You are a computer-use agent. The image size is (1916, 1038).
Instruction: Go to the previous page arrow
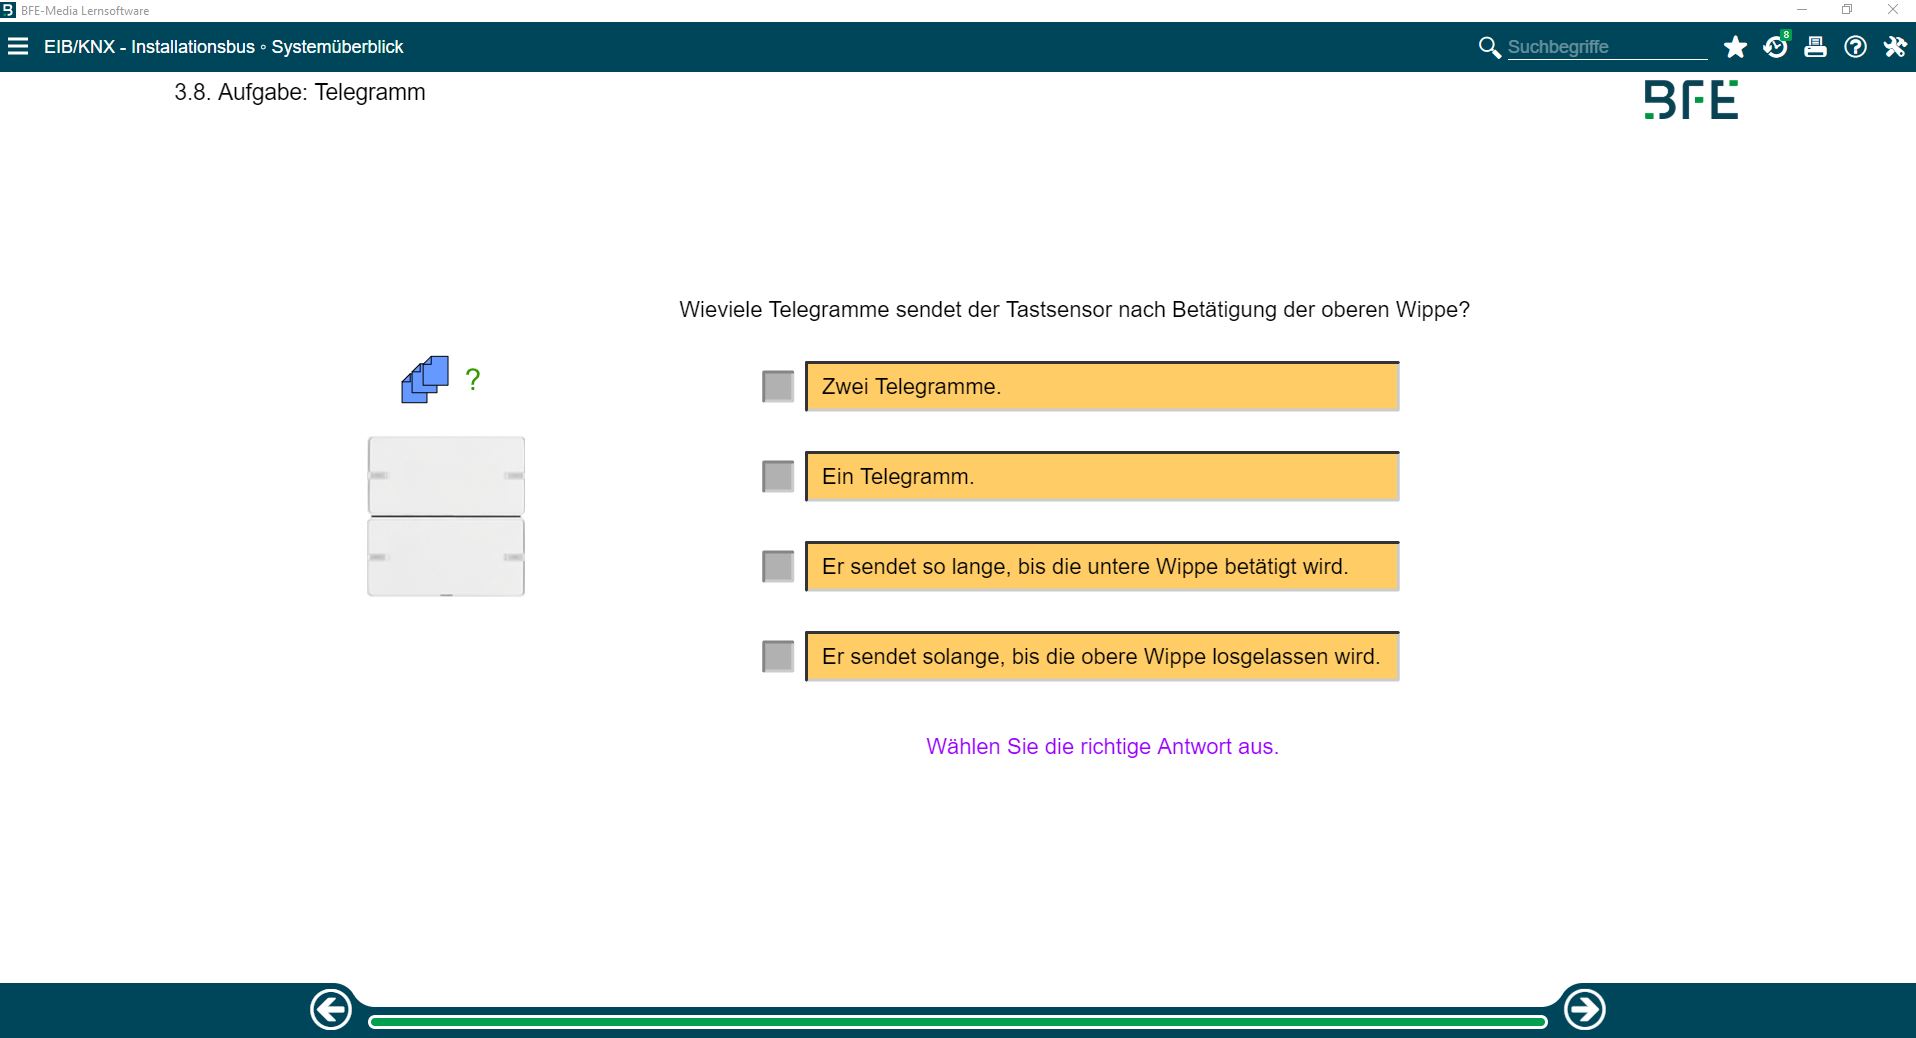[331, 1009]
